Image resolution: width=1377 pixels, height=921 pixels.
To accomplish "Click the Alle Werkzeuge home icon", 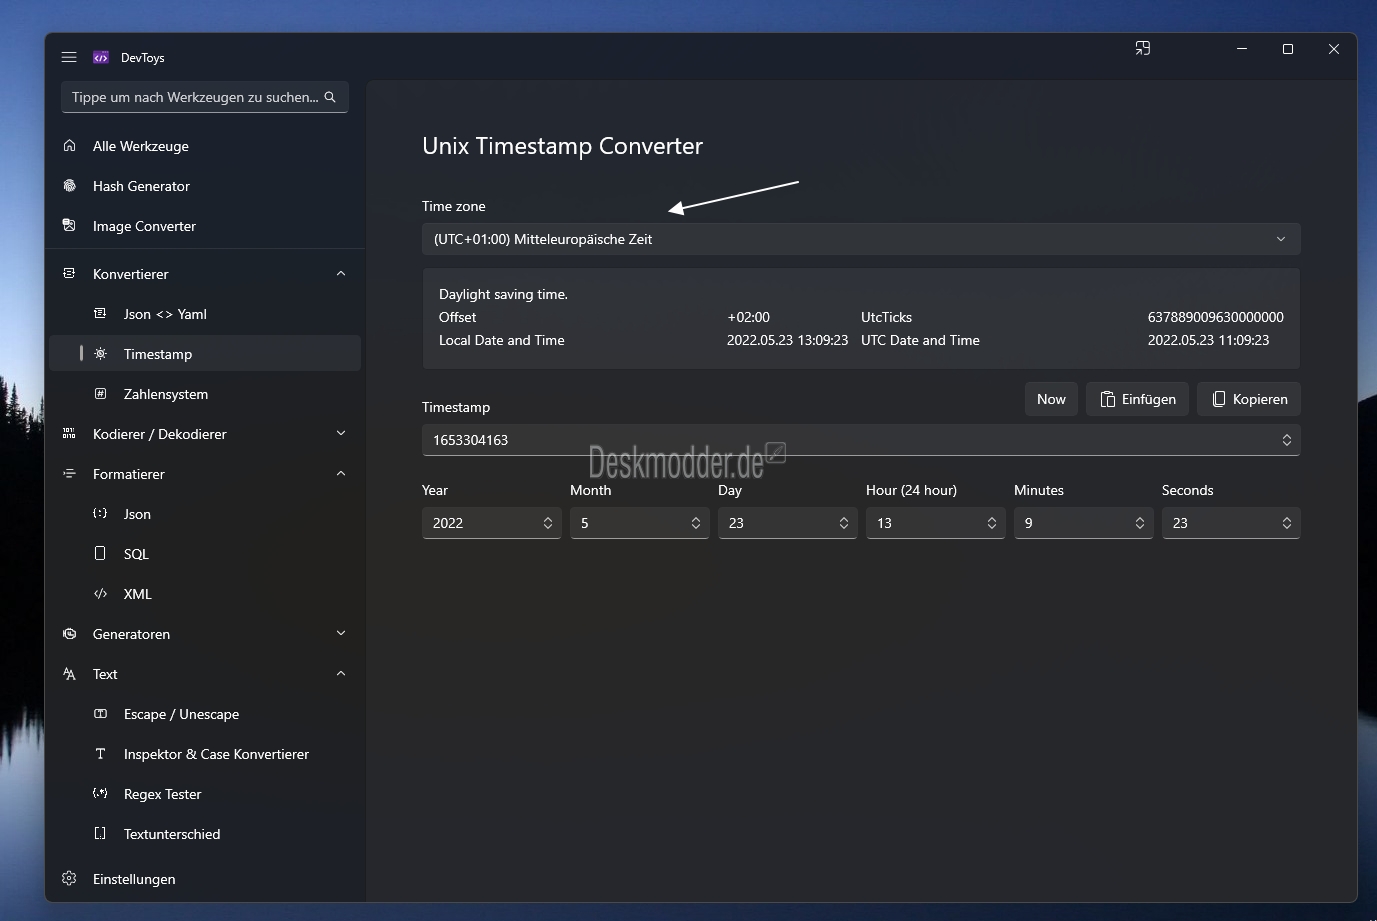I will [69, 146].
